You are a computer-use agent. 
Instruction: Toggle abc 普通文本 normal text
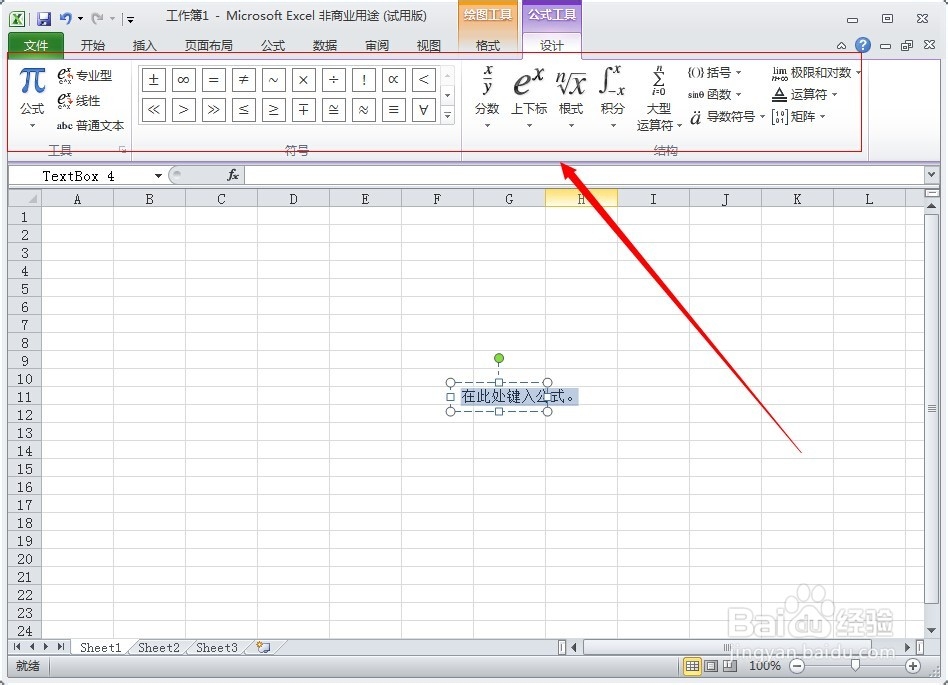pos(90,125)
